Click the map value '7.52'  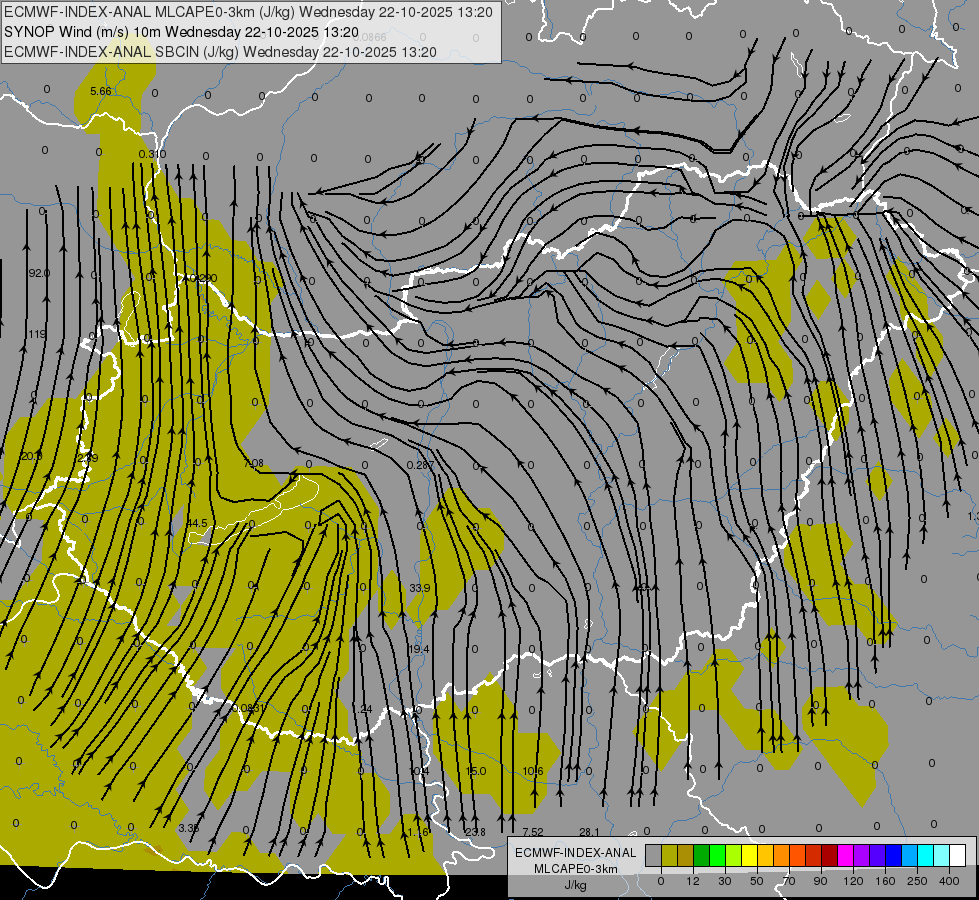pyautogui.click(x=533, y=832)
